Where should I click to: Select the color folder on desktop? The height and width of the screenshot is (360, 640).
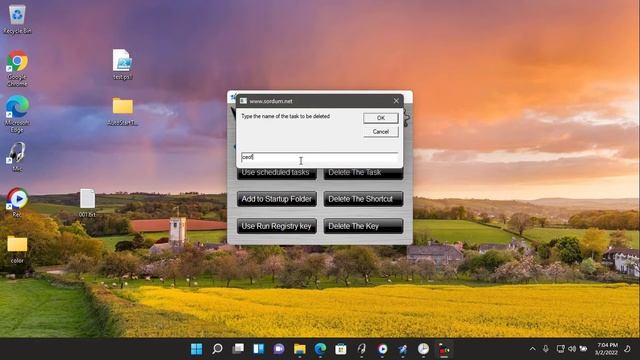(17, 249)
